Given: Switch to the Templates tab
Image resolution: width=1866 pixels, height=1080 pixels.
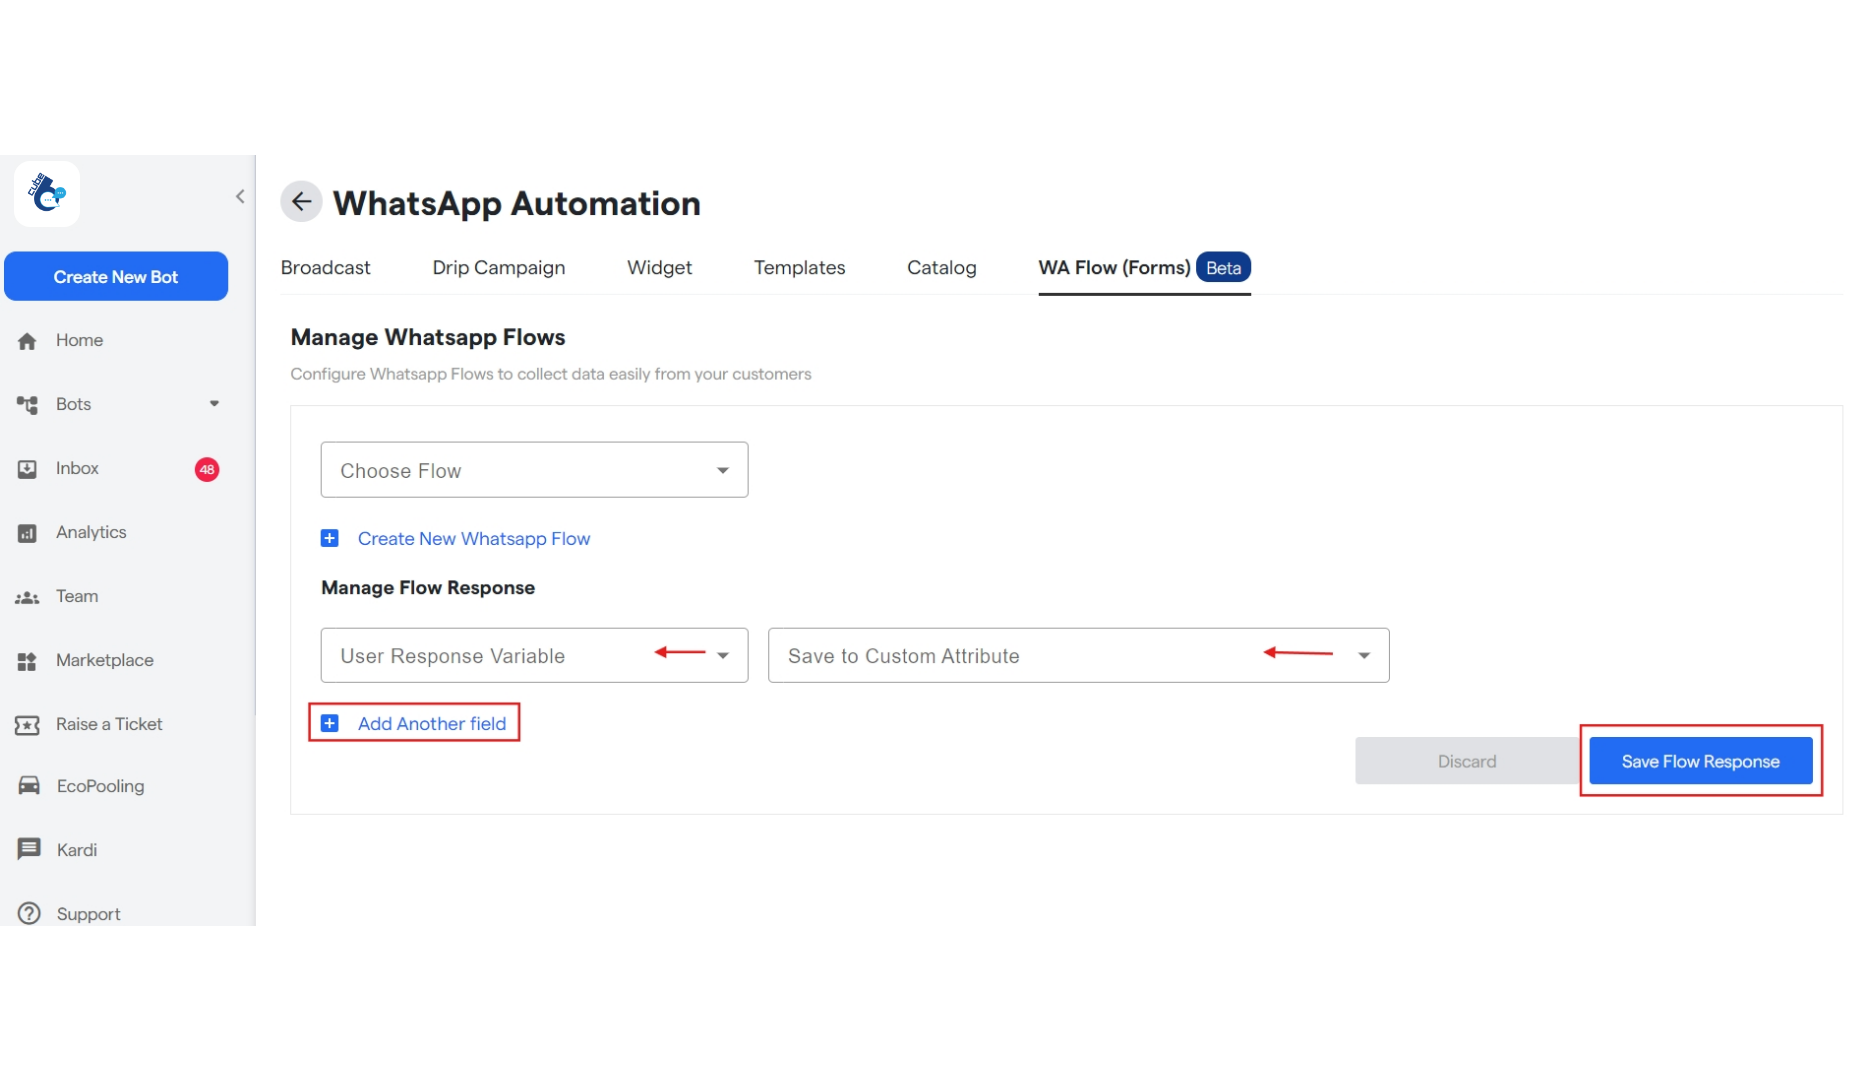Looking at the screenshot, I should click(799, 267).
